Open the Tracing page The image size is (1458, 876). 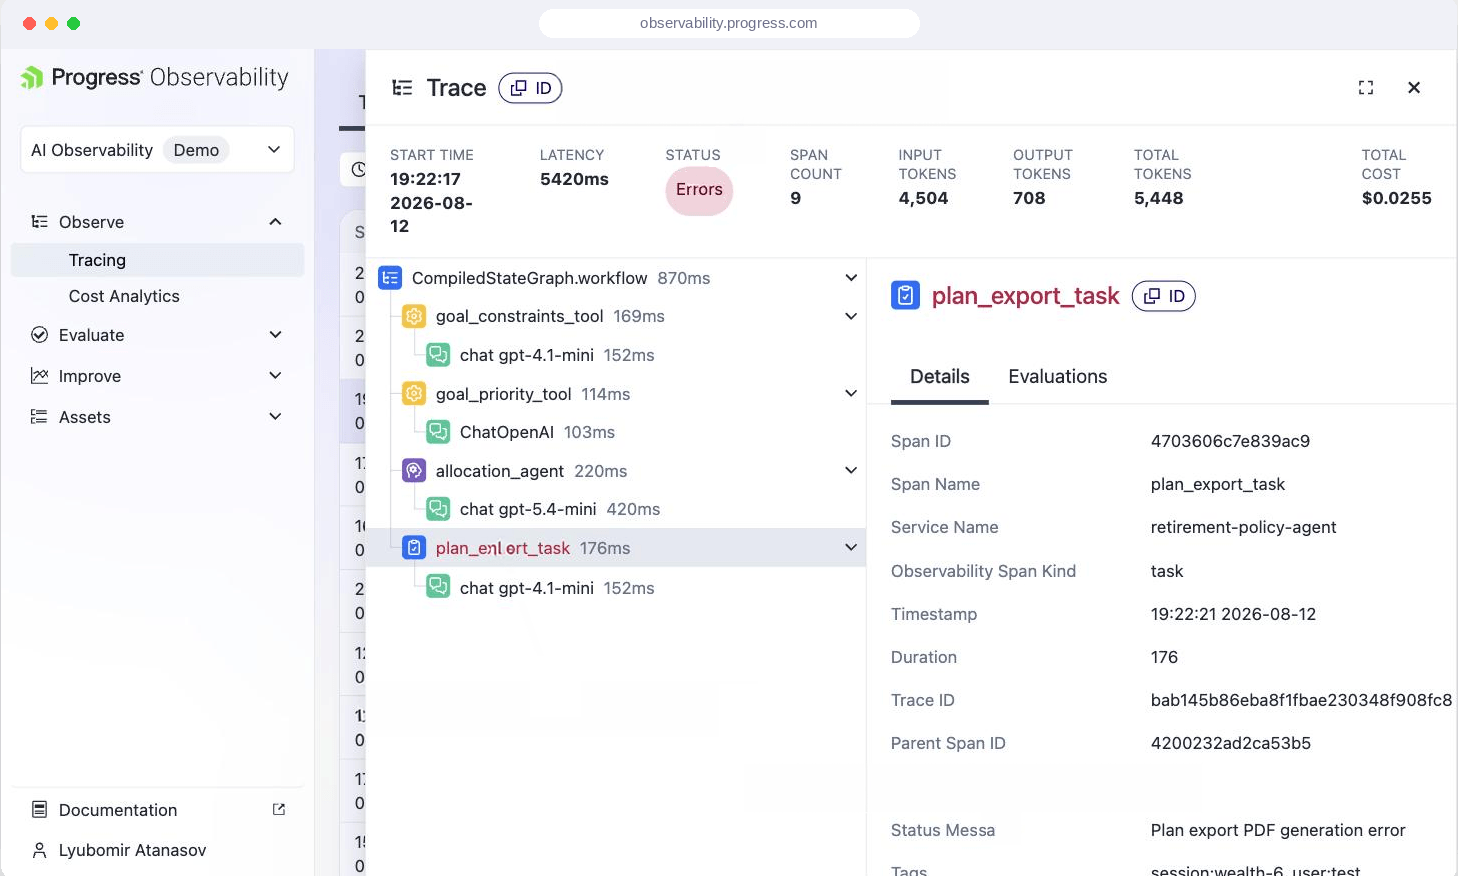(x=157, y=260)
